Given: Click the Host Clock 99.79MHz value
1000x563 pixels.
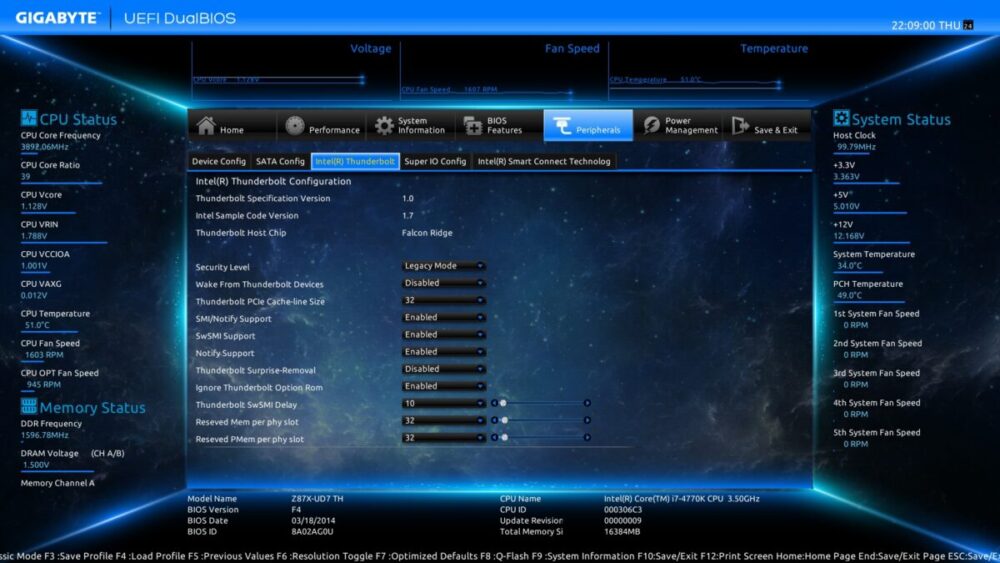Looking at the screenshot, I should 856,147.
